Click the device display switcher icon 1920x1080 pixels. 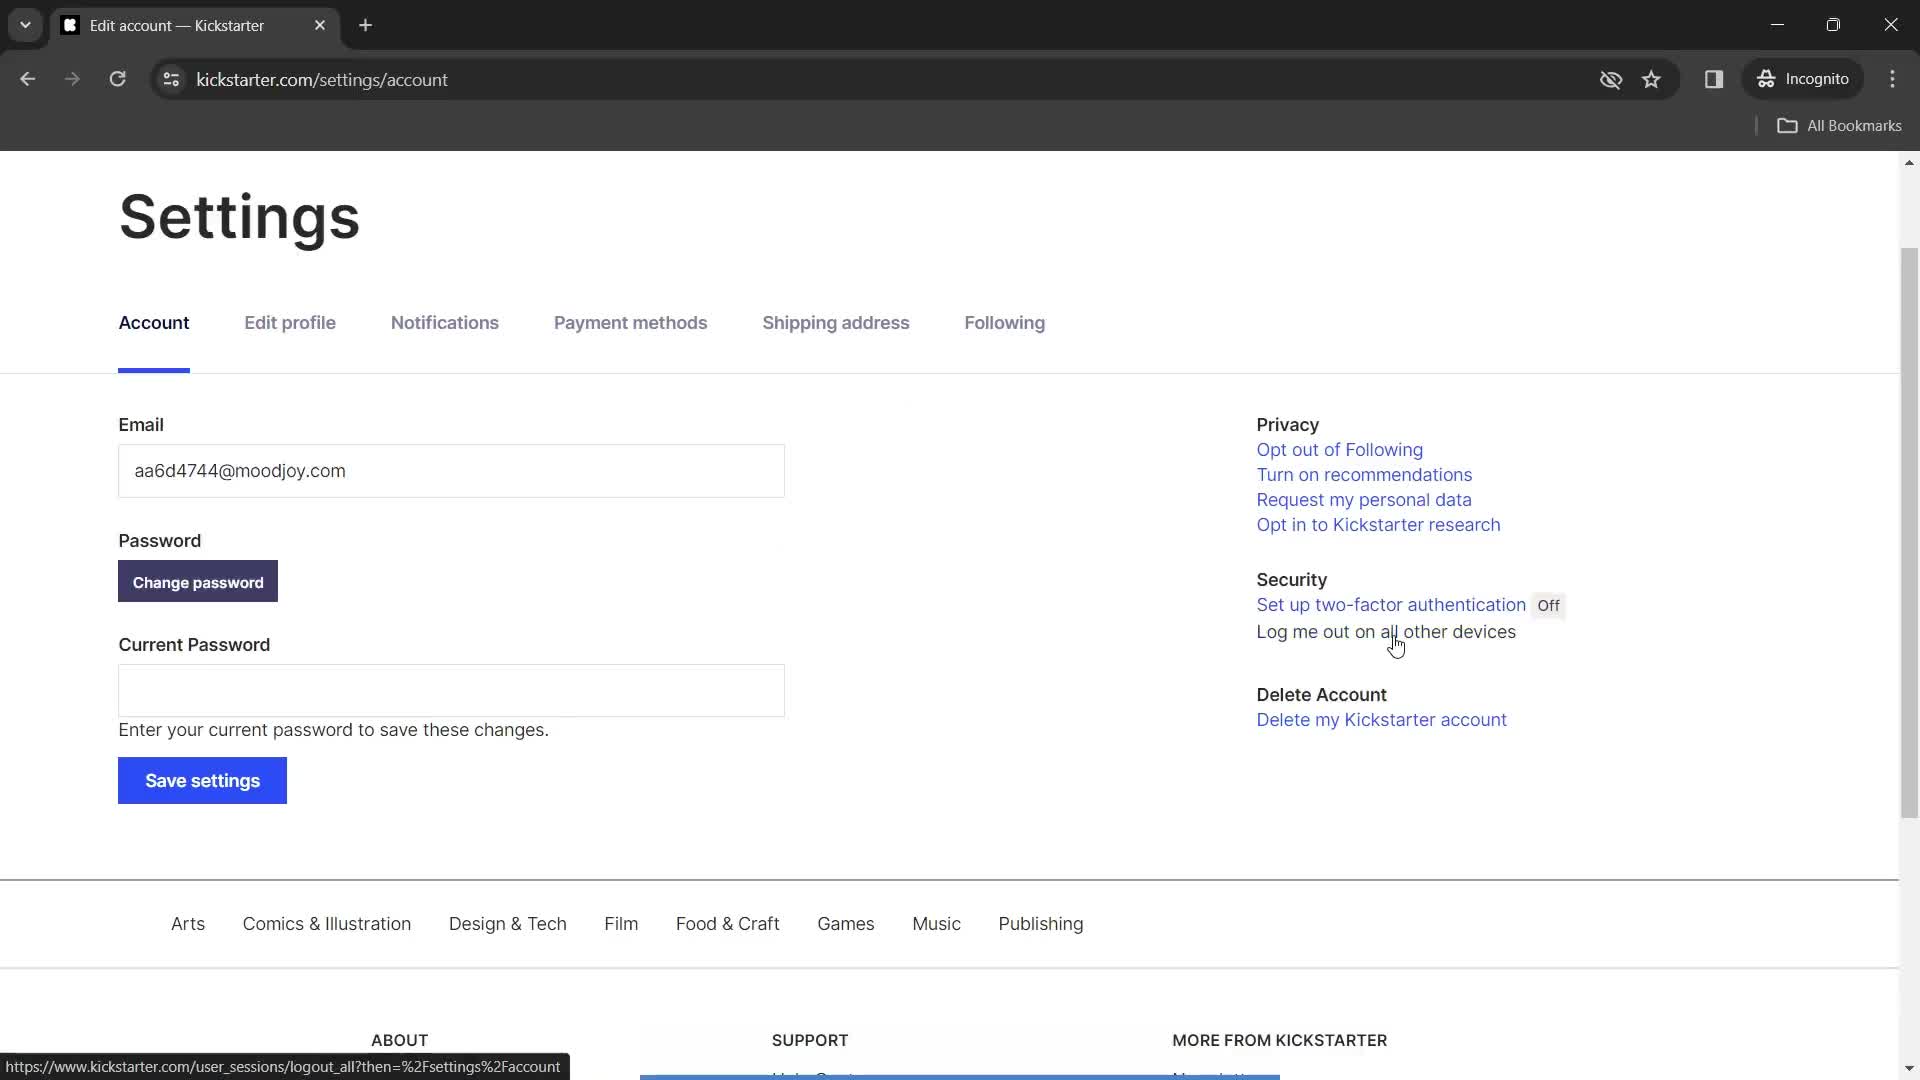[x=1714, y=79]
